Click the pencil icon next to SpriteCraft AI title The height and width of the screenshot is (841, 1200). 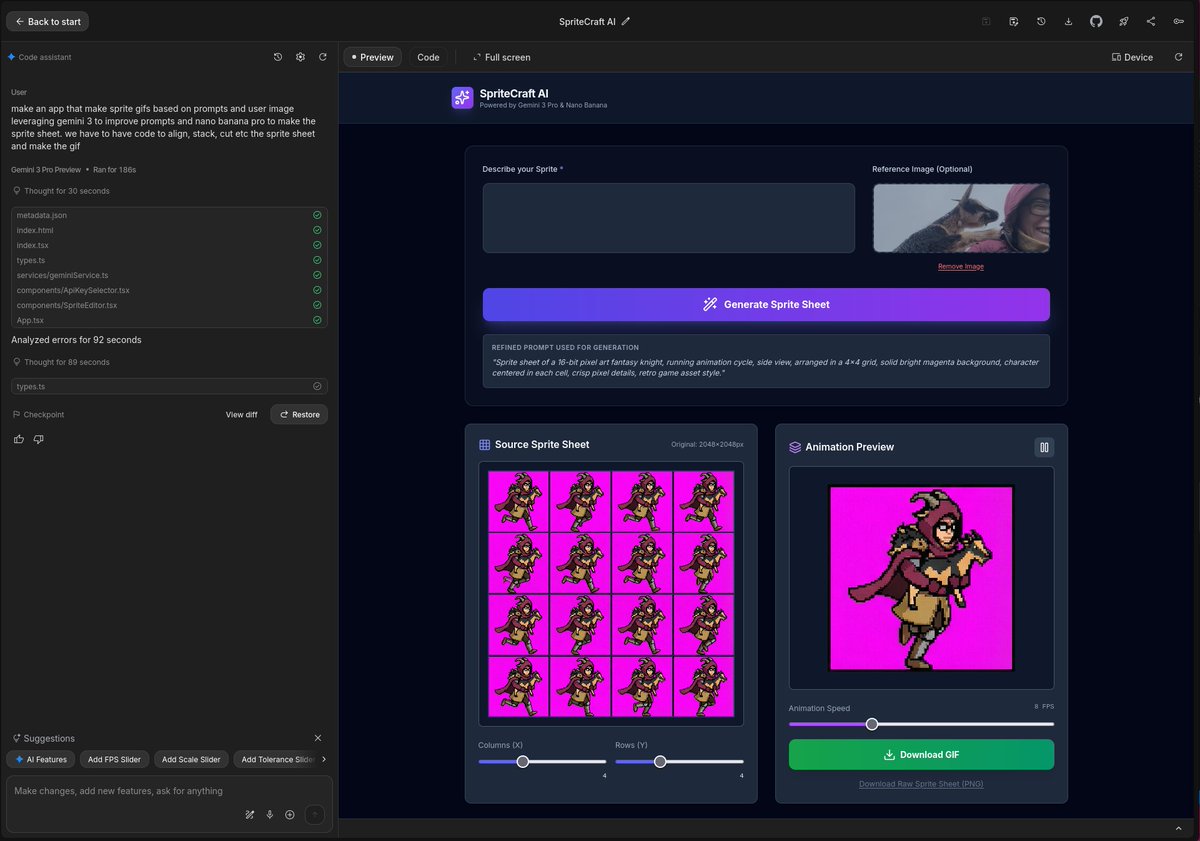point(626,21)
